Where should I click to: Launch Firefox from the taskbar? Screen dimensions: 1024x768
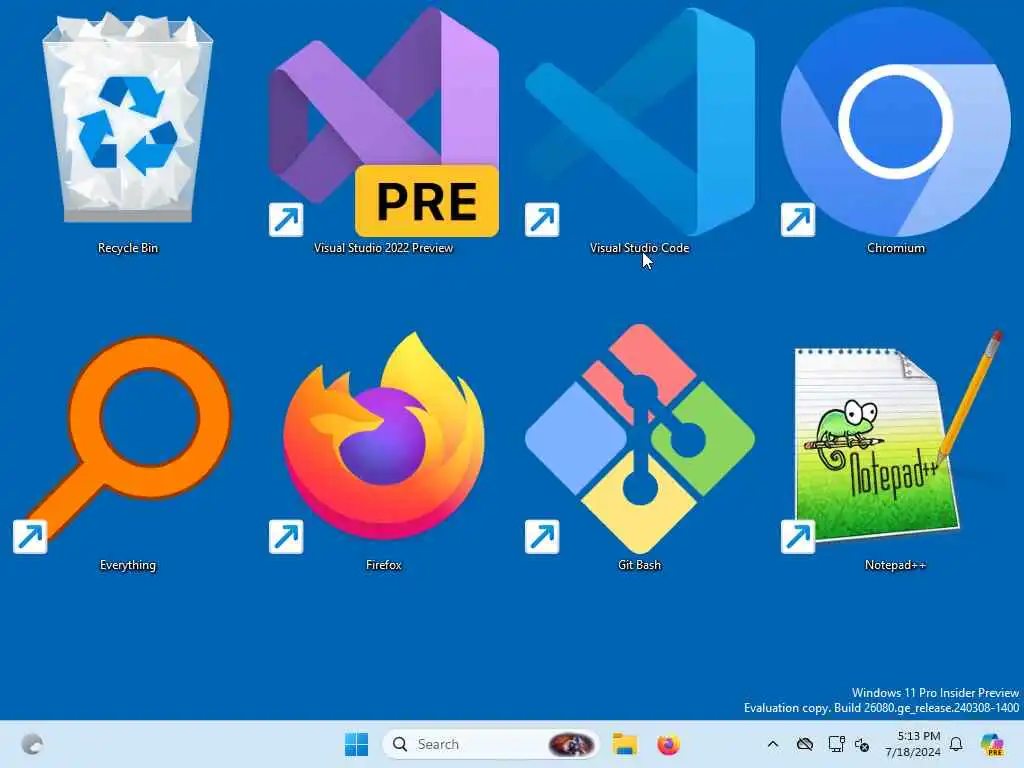[x=668, y=744]
